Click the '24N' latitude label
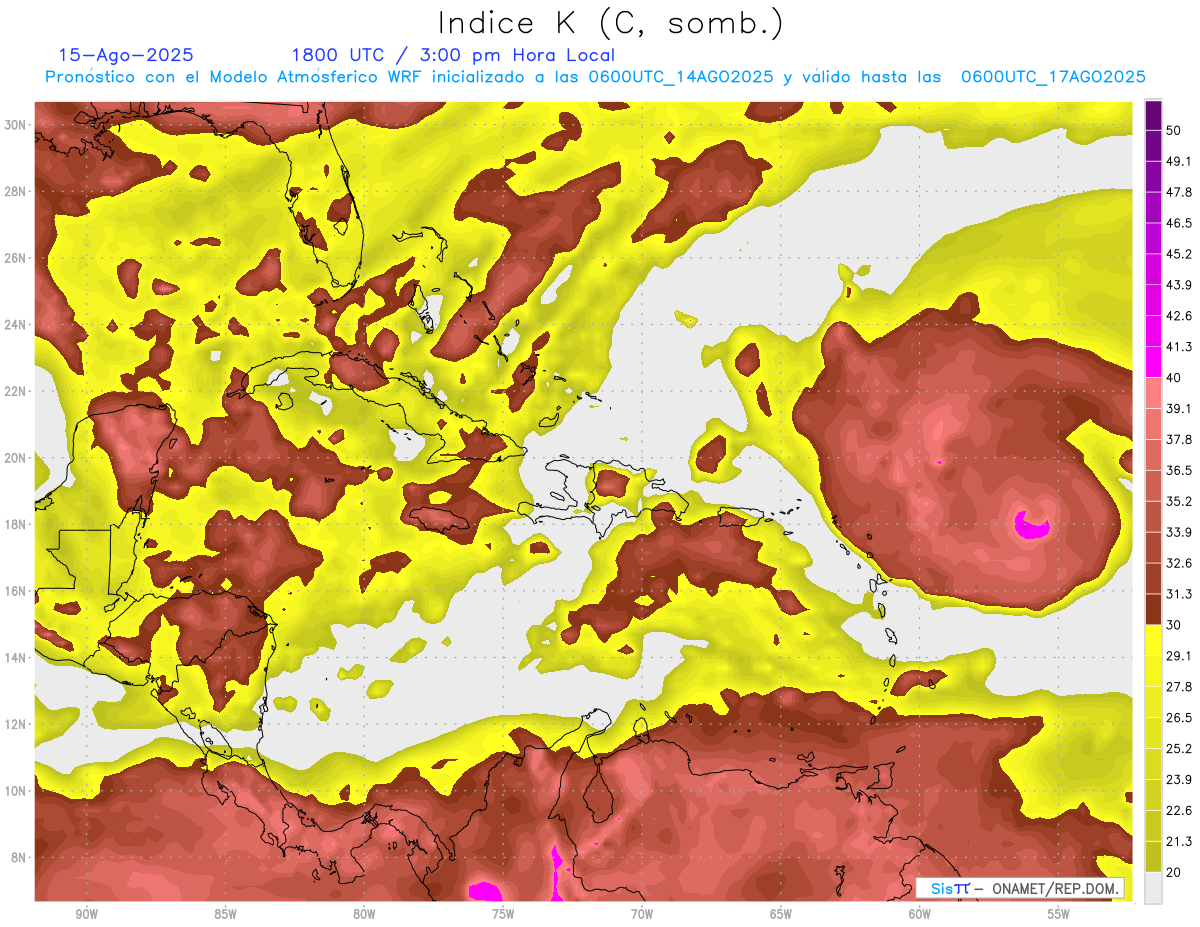Viewport: 1200px width, 927px height. (15, 325)
